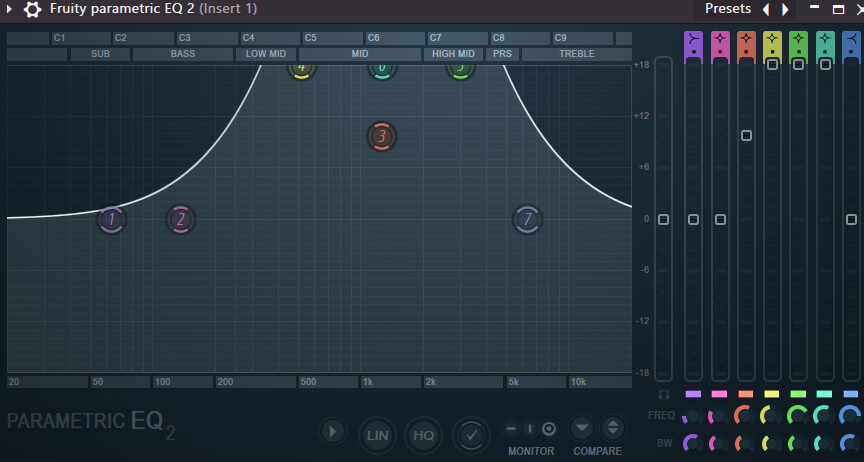The height and width of the screenshot is (462, 864).
Task: Click the yellow band 4 FREQ knob
Action: pyautogui.click(x=770, y=415)
